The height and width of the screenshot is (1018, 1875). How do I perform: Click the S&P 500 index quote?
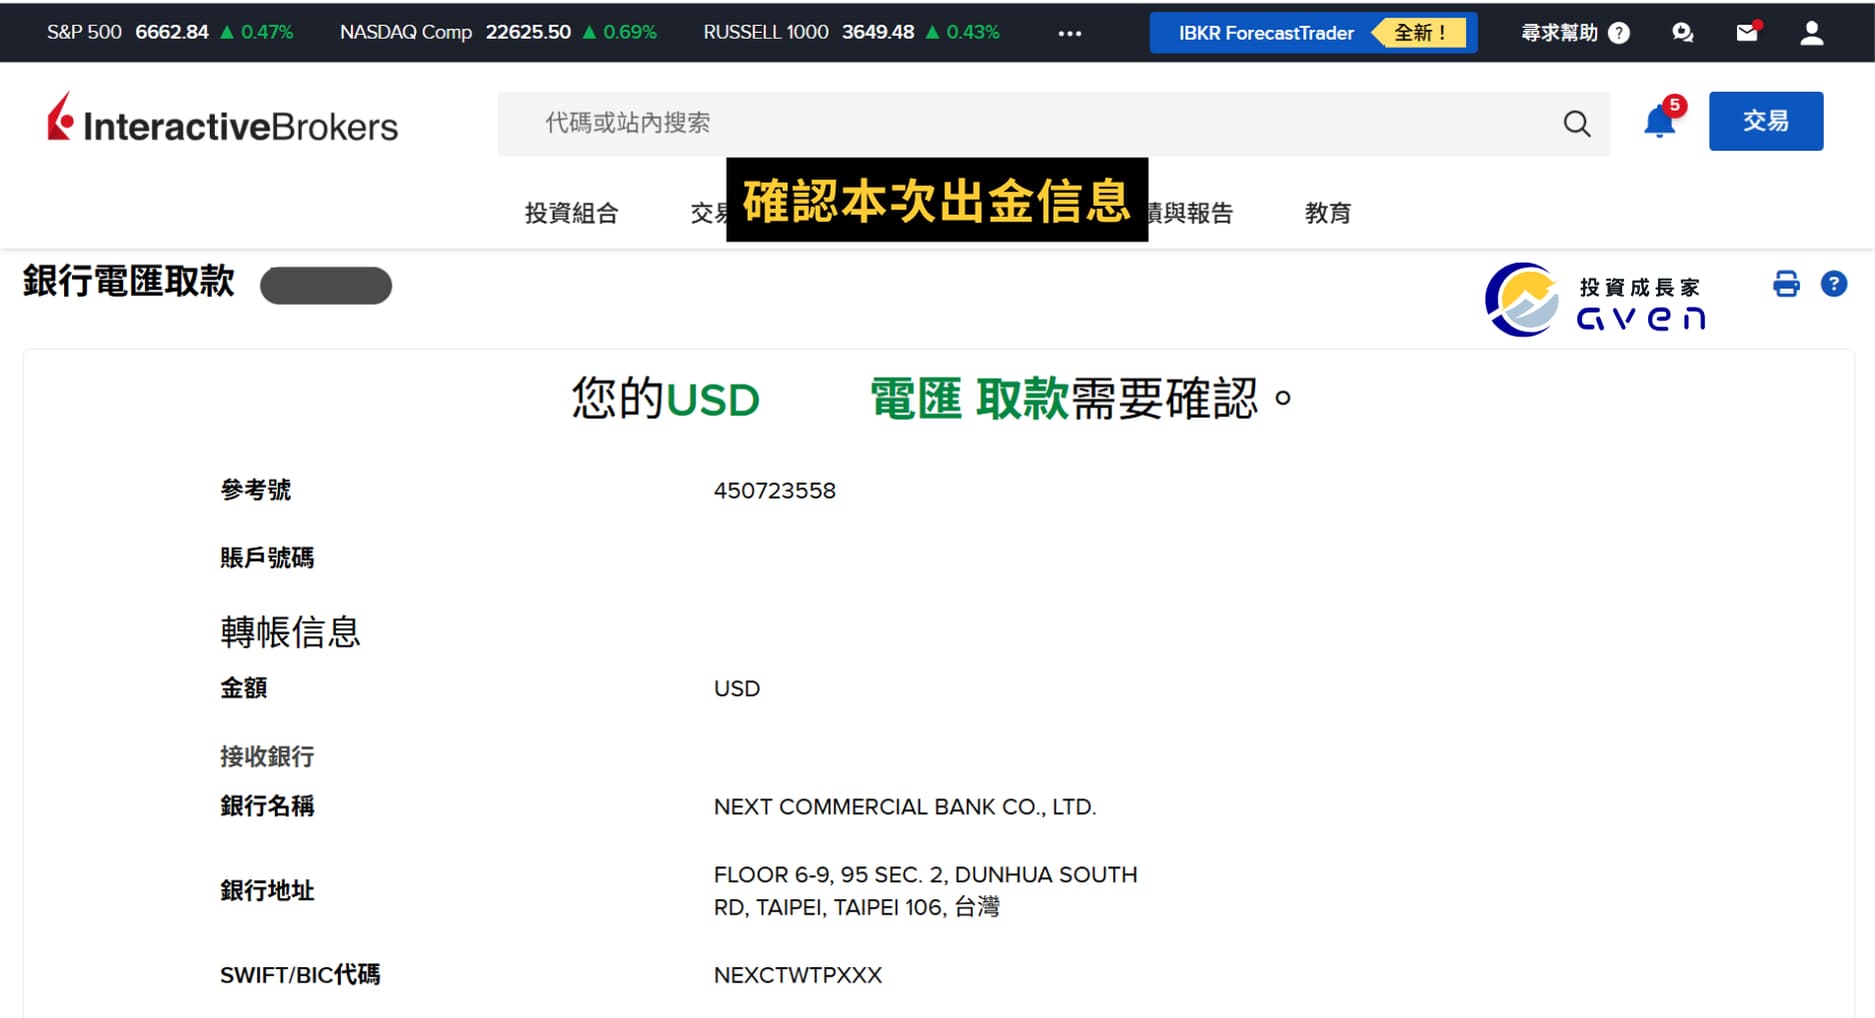point(170,32)
